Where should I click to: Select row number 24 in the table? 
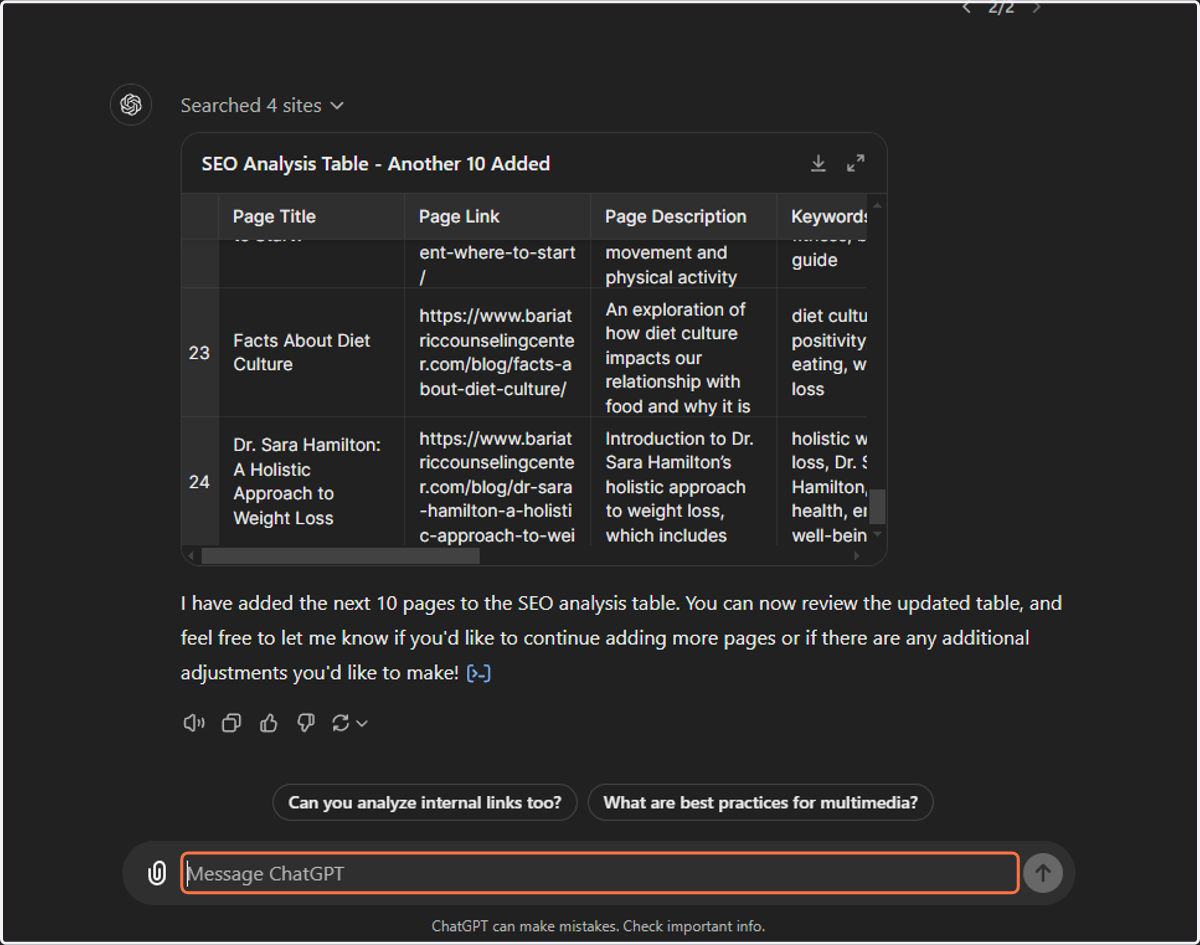(x=200, y=481)
